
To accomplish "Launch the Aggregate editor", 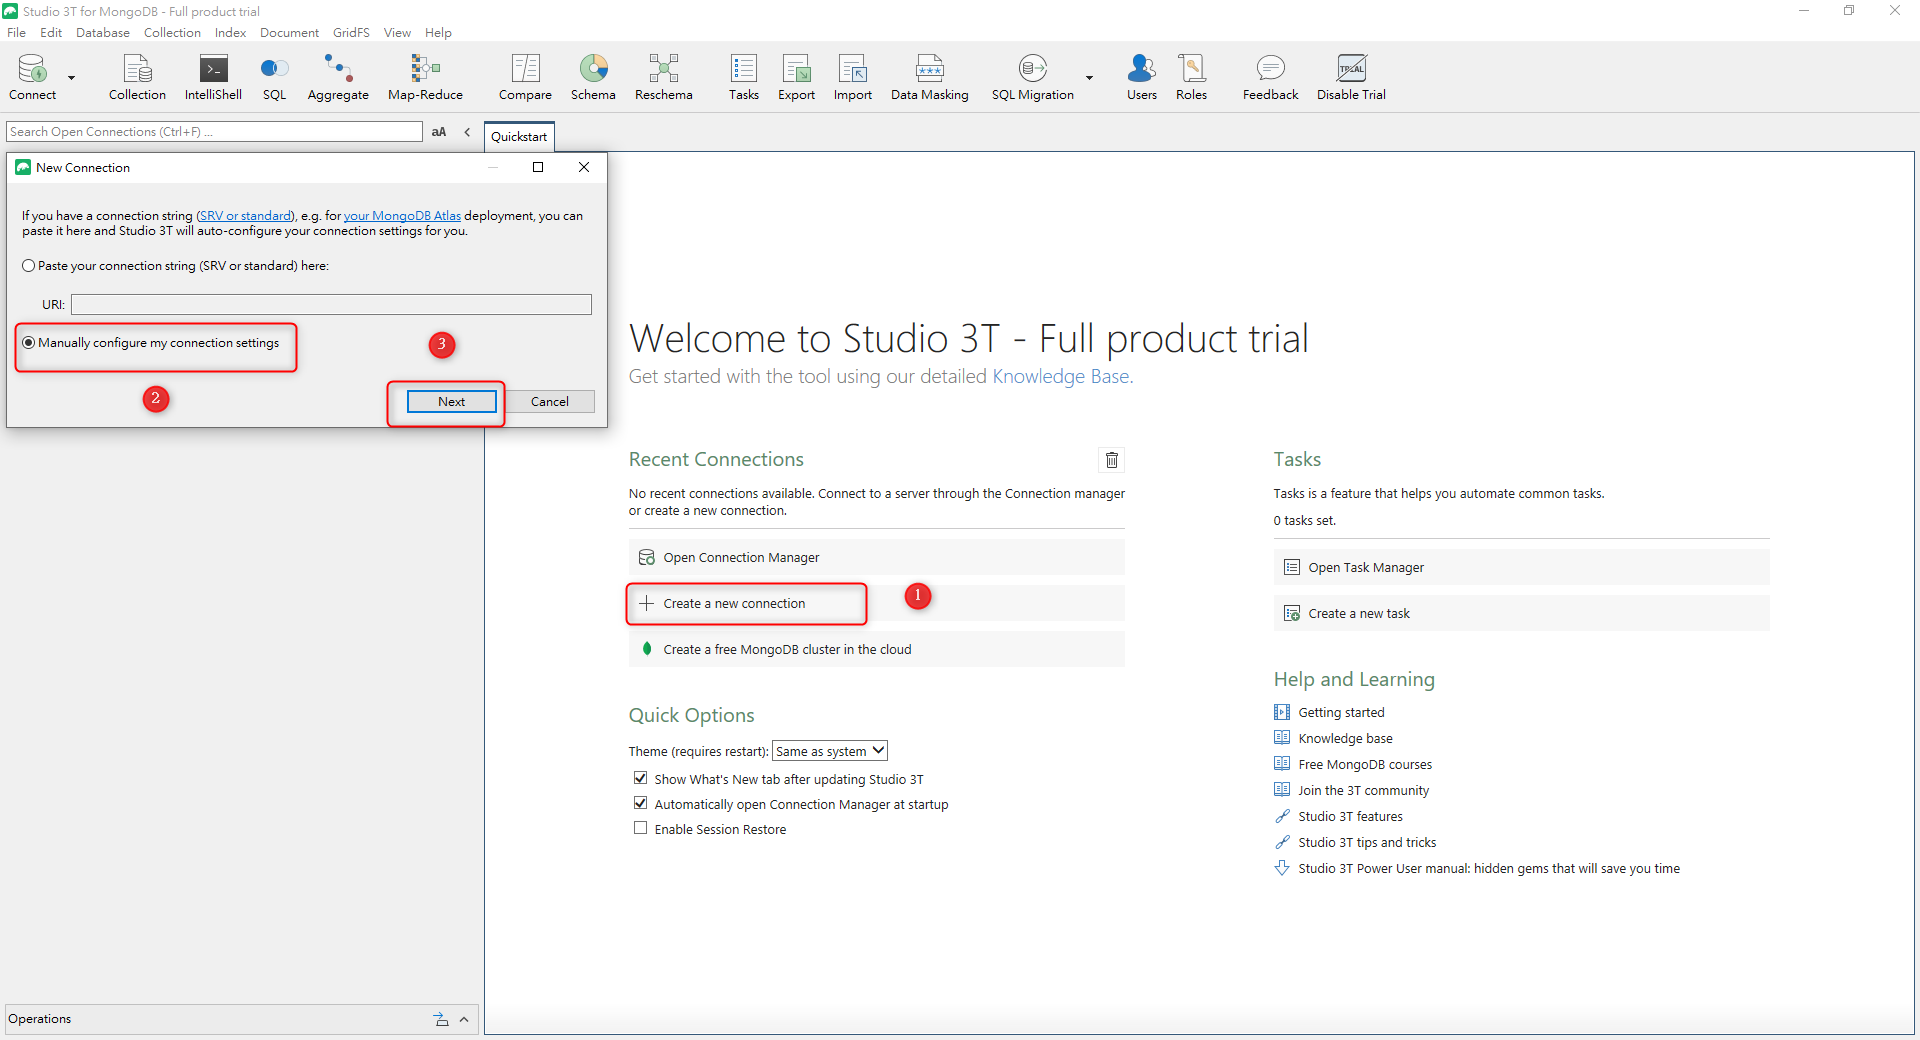I will click(x=338, y=77).
